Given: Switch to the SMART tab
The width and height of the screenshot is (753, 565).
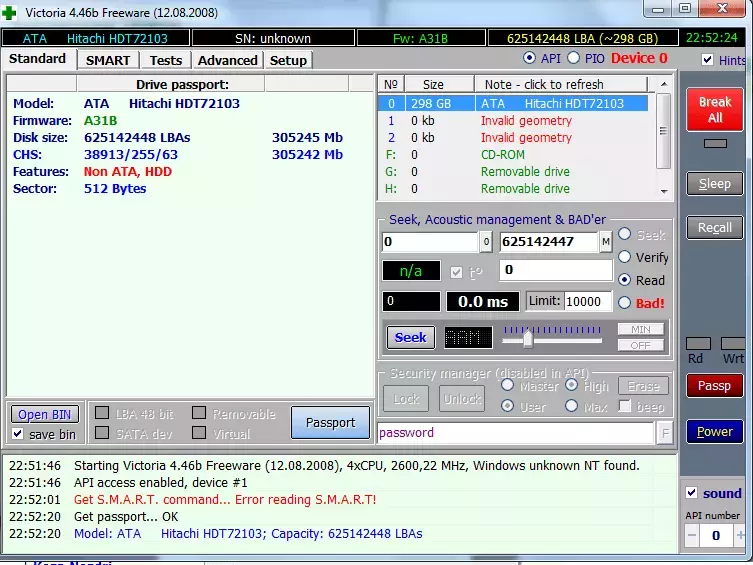Looking at the screenshot, I should click(x=108, y=60).
